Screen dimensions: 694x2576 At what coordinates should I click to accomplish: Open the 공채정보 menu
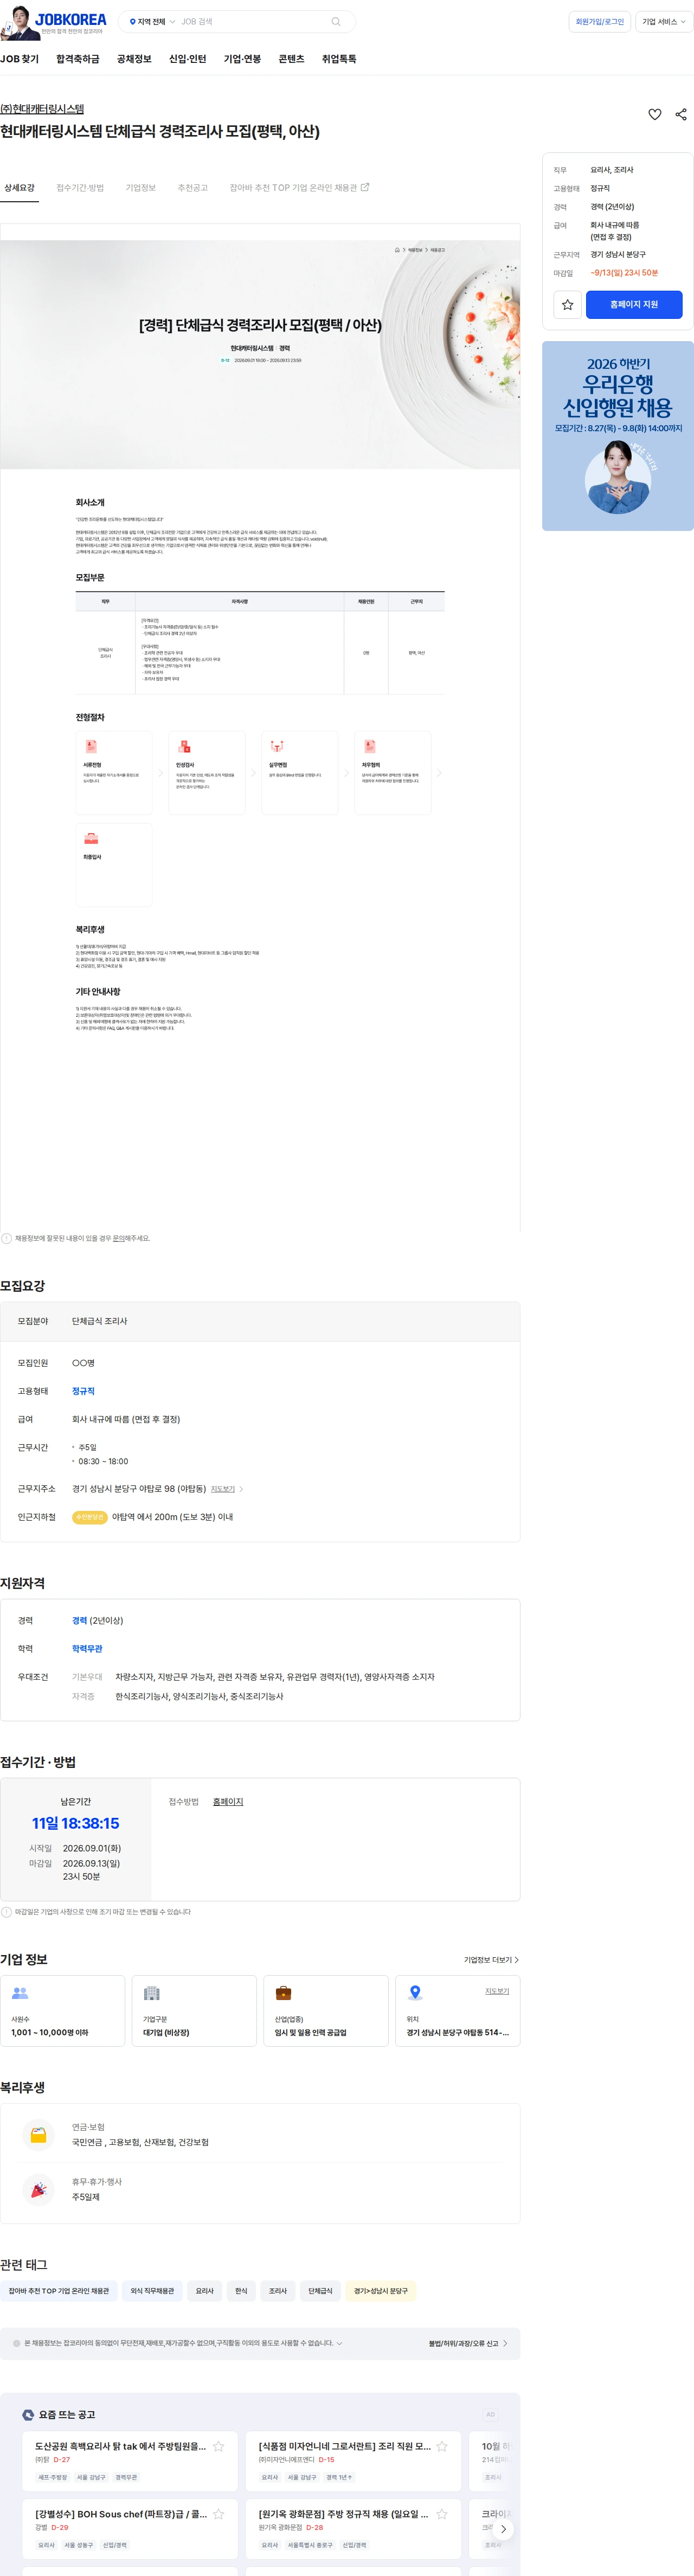134,59
